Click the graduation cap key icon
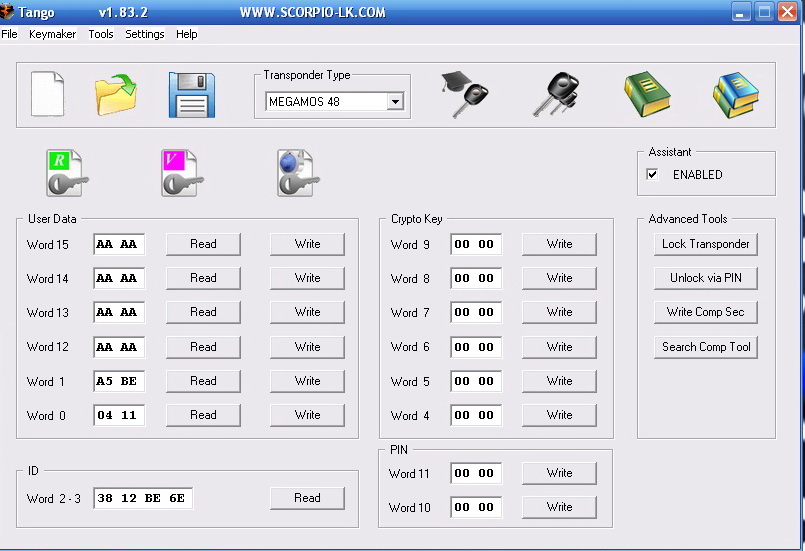 (x=465, y=94)
